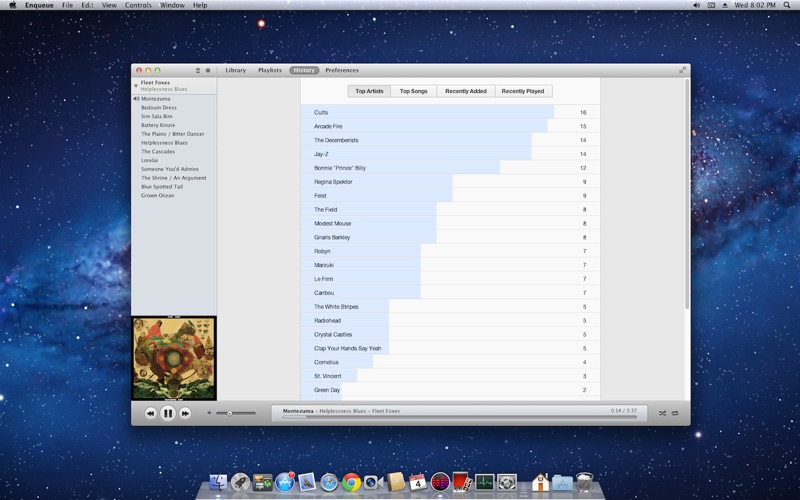
Task: Open FaceTime from the Dock
Action: 373,482
